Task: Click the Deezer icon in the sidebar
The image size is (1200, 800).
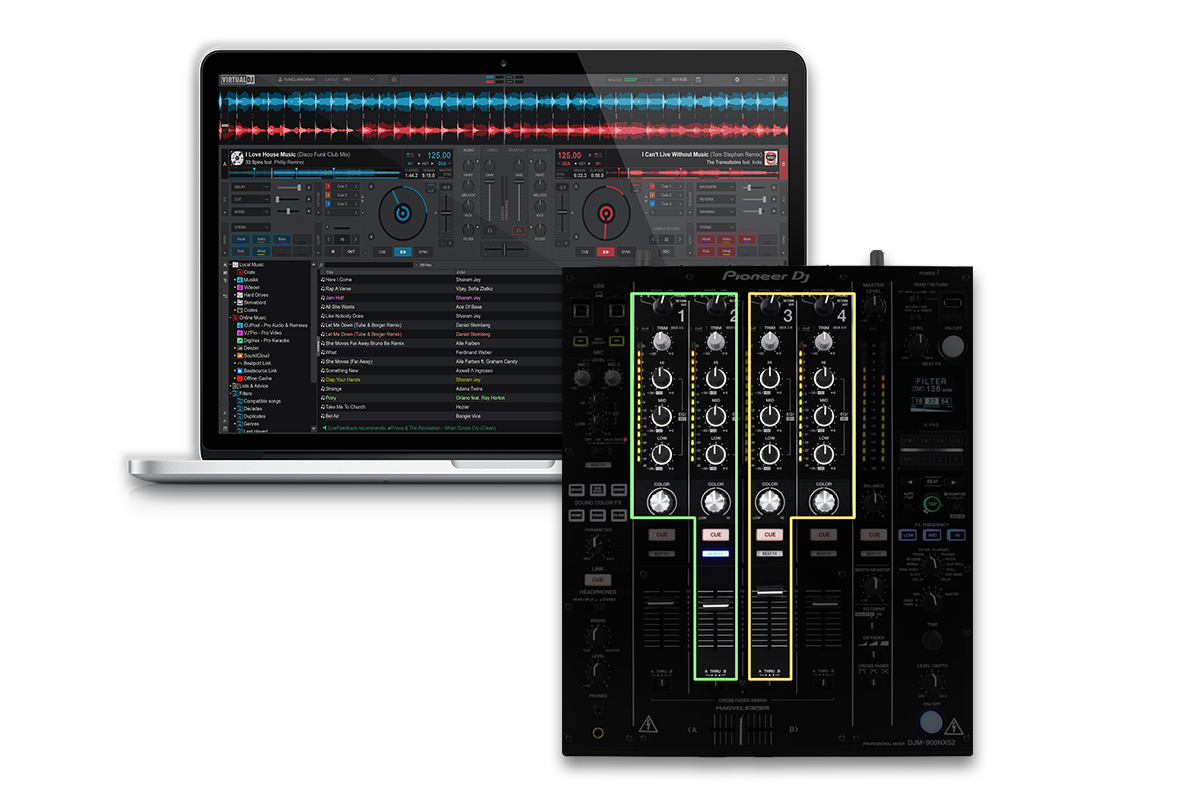Action: click(238, 348)
